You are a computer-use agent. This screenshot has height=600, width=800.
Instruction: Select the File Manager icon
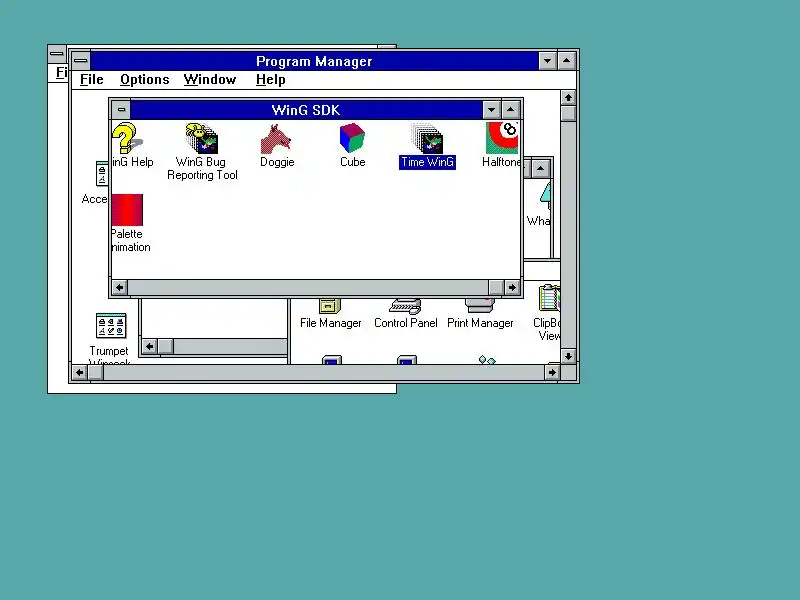click(330, 306)
